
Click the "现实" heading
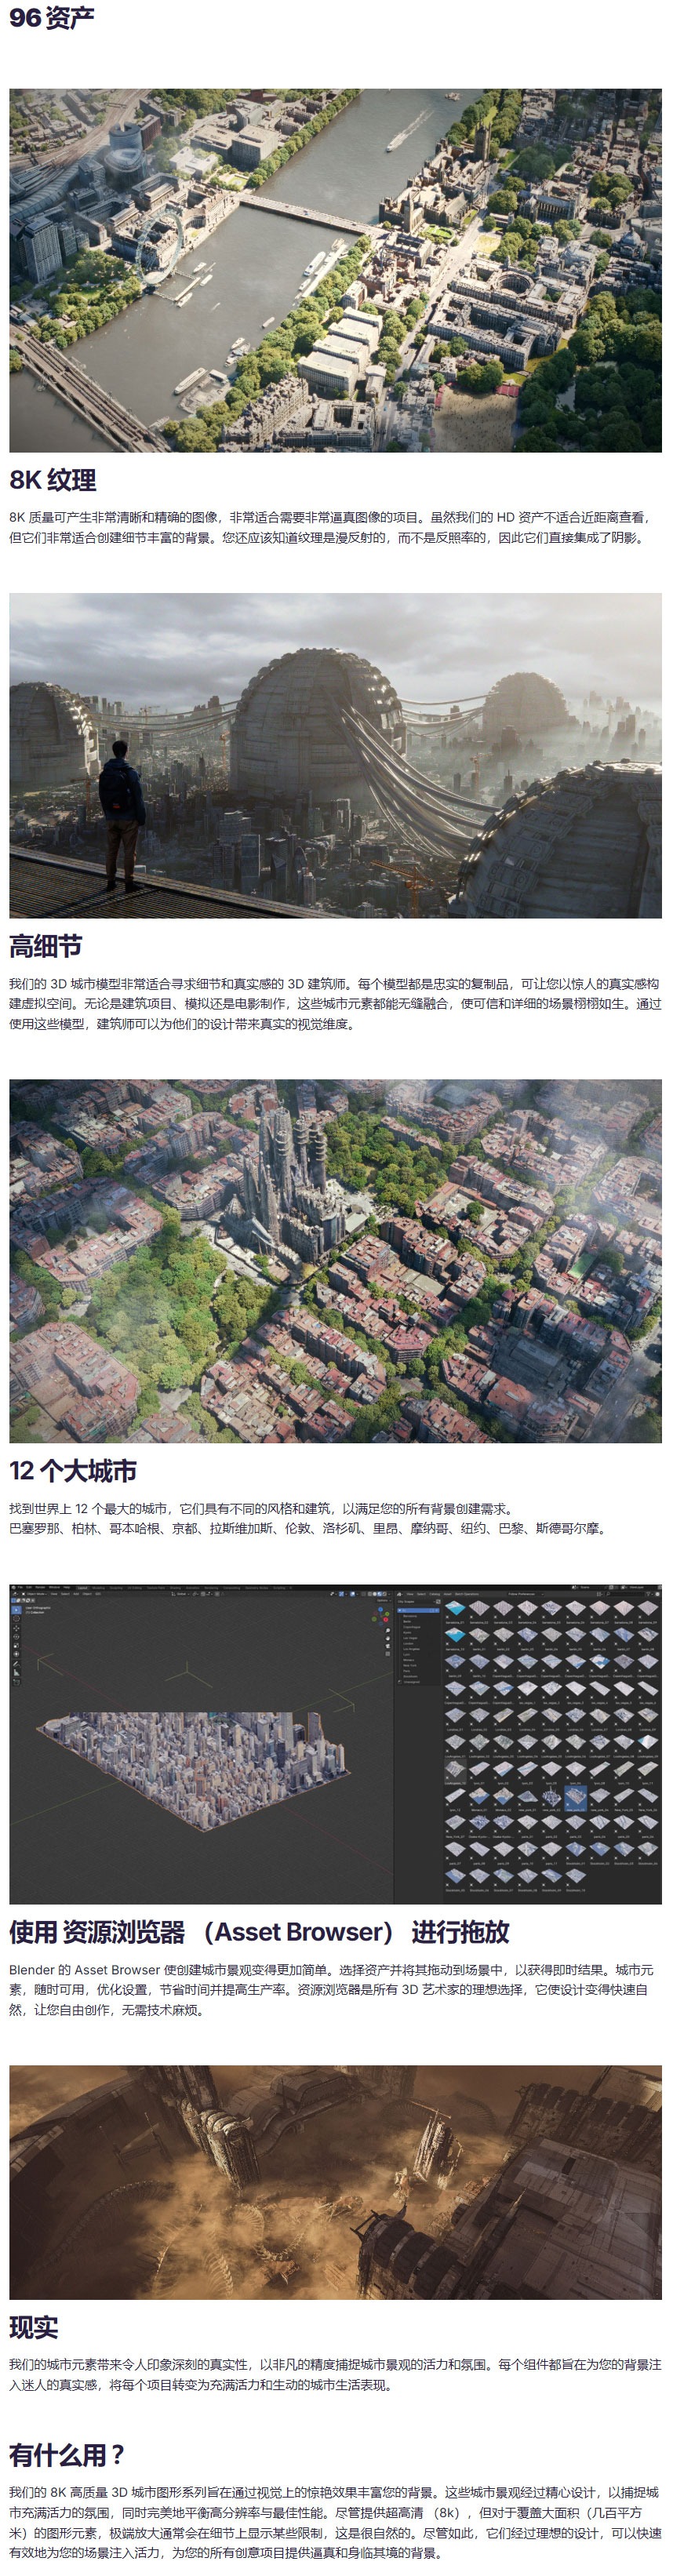pyautogui.click(x=34, y=2327)
